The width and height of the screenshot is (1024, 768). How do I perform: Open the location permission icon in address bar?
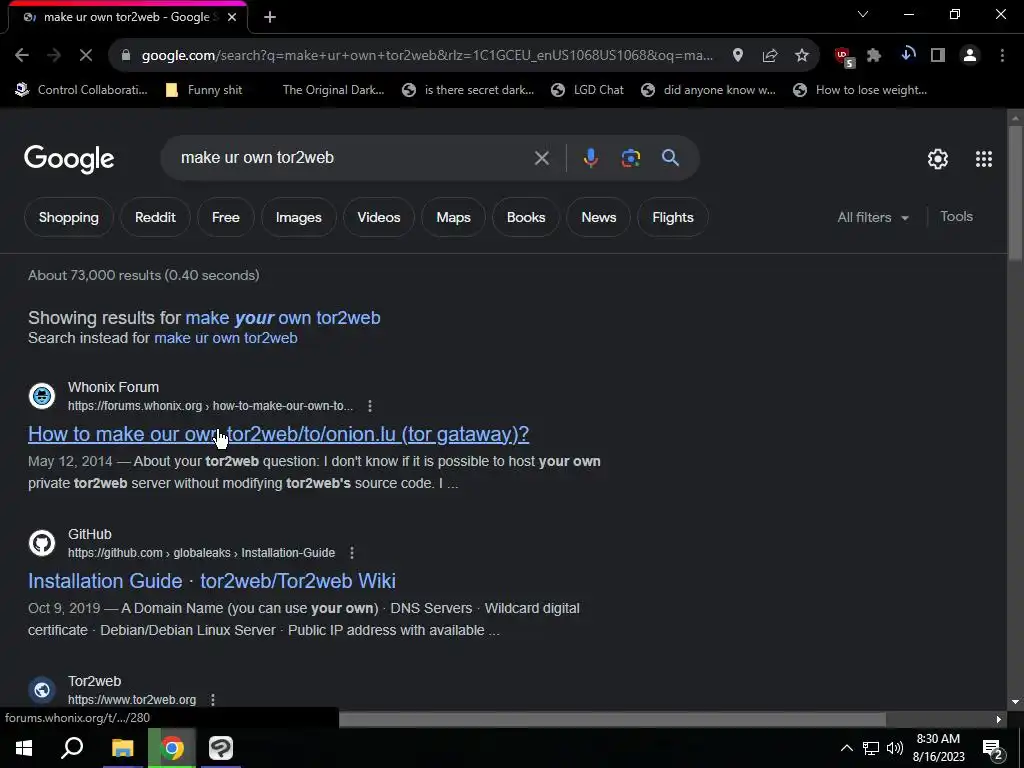click(737, 56)
